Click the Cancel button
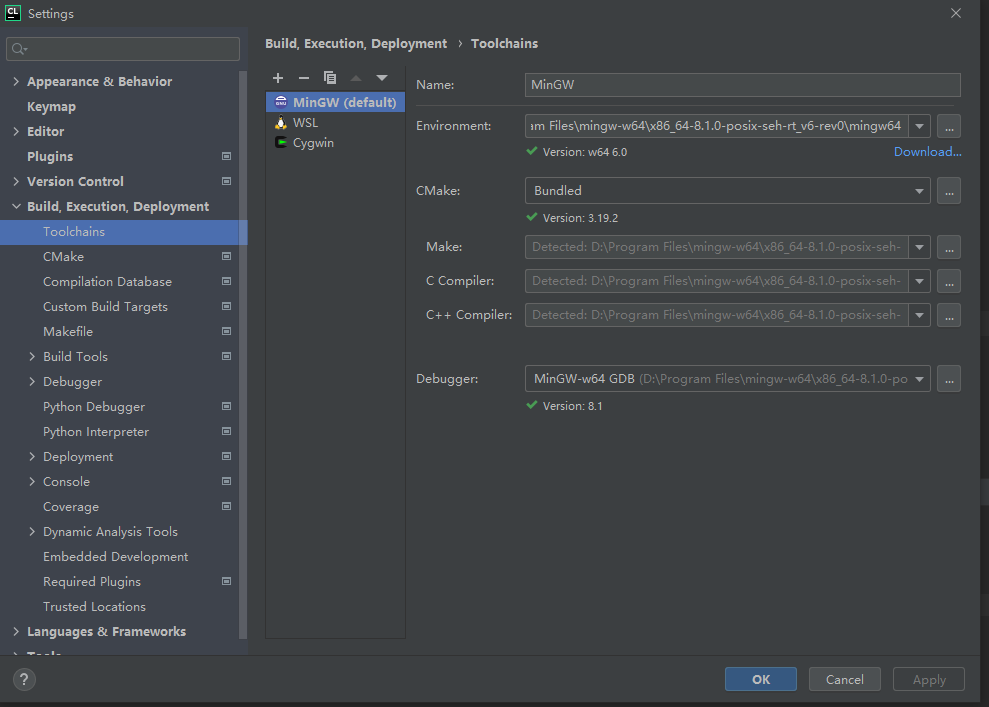 844,679
